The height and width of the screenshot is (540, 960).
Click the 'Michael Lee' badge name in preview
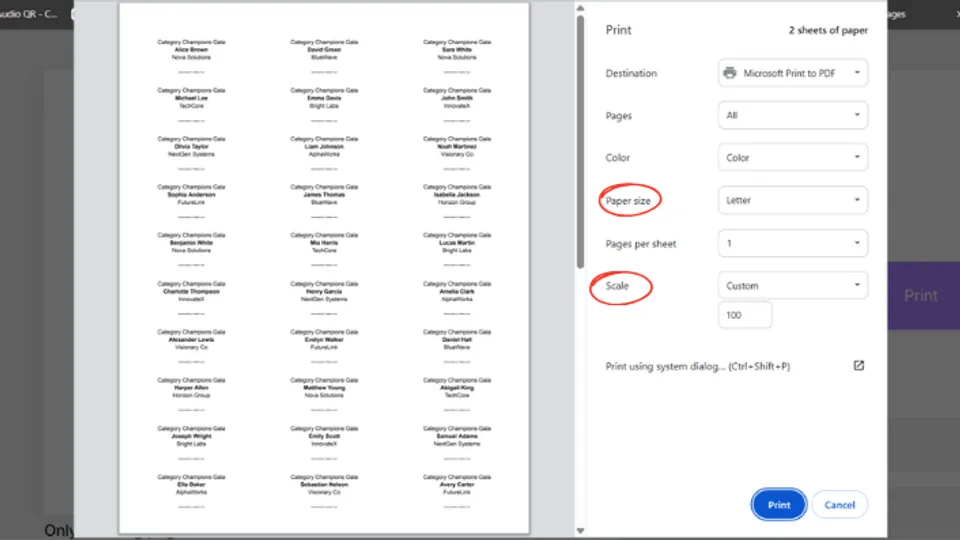point(191,98)
